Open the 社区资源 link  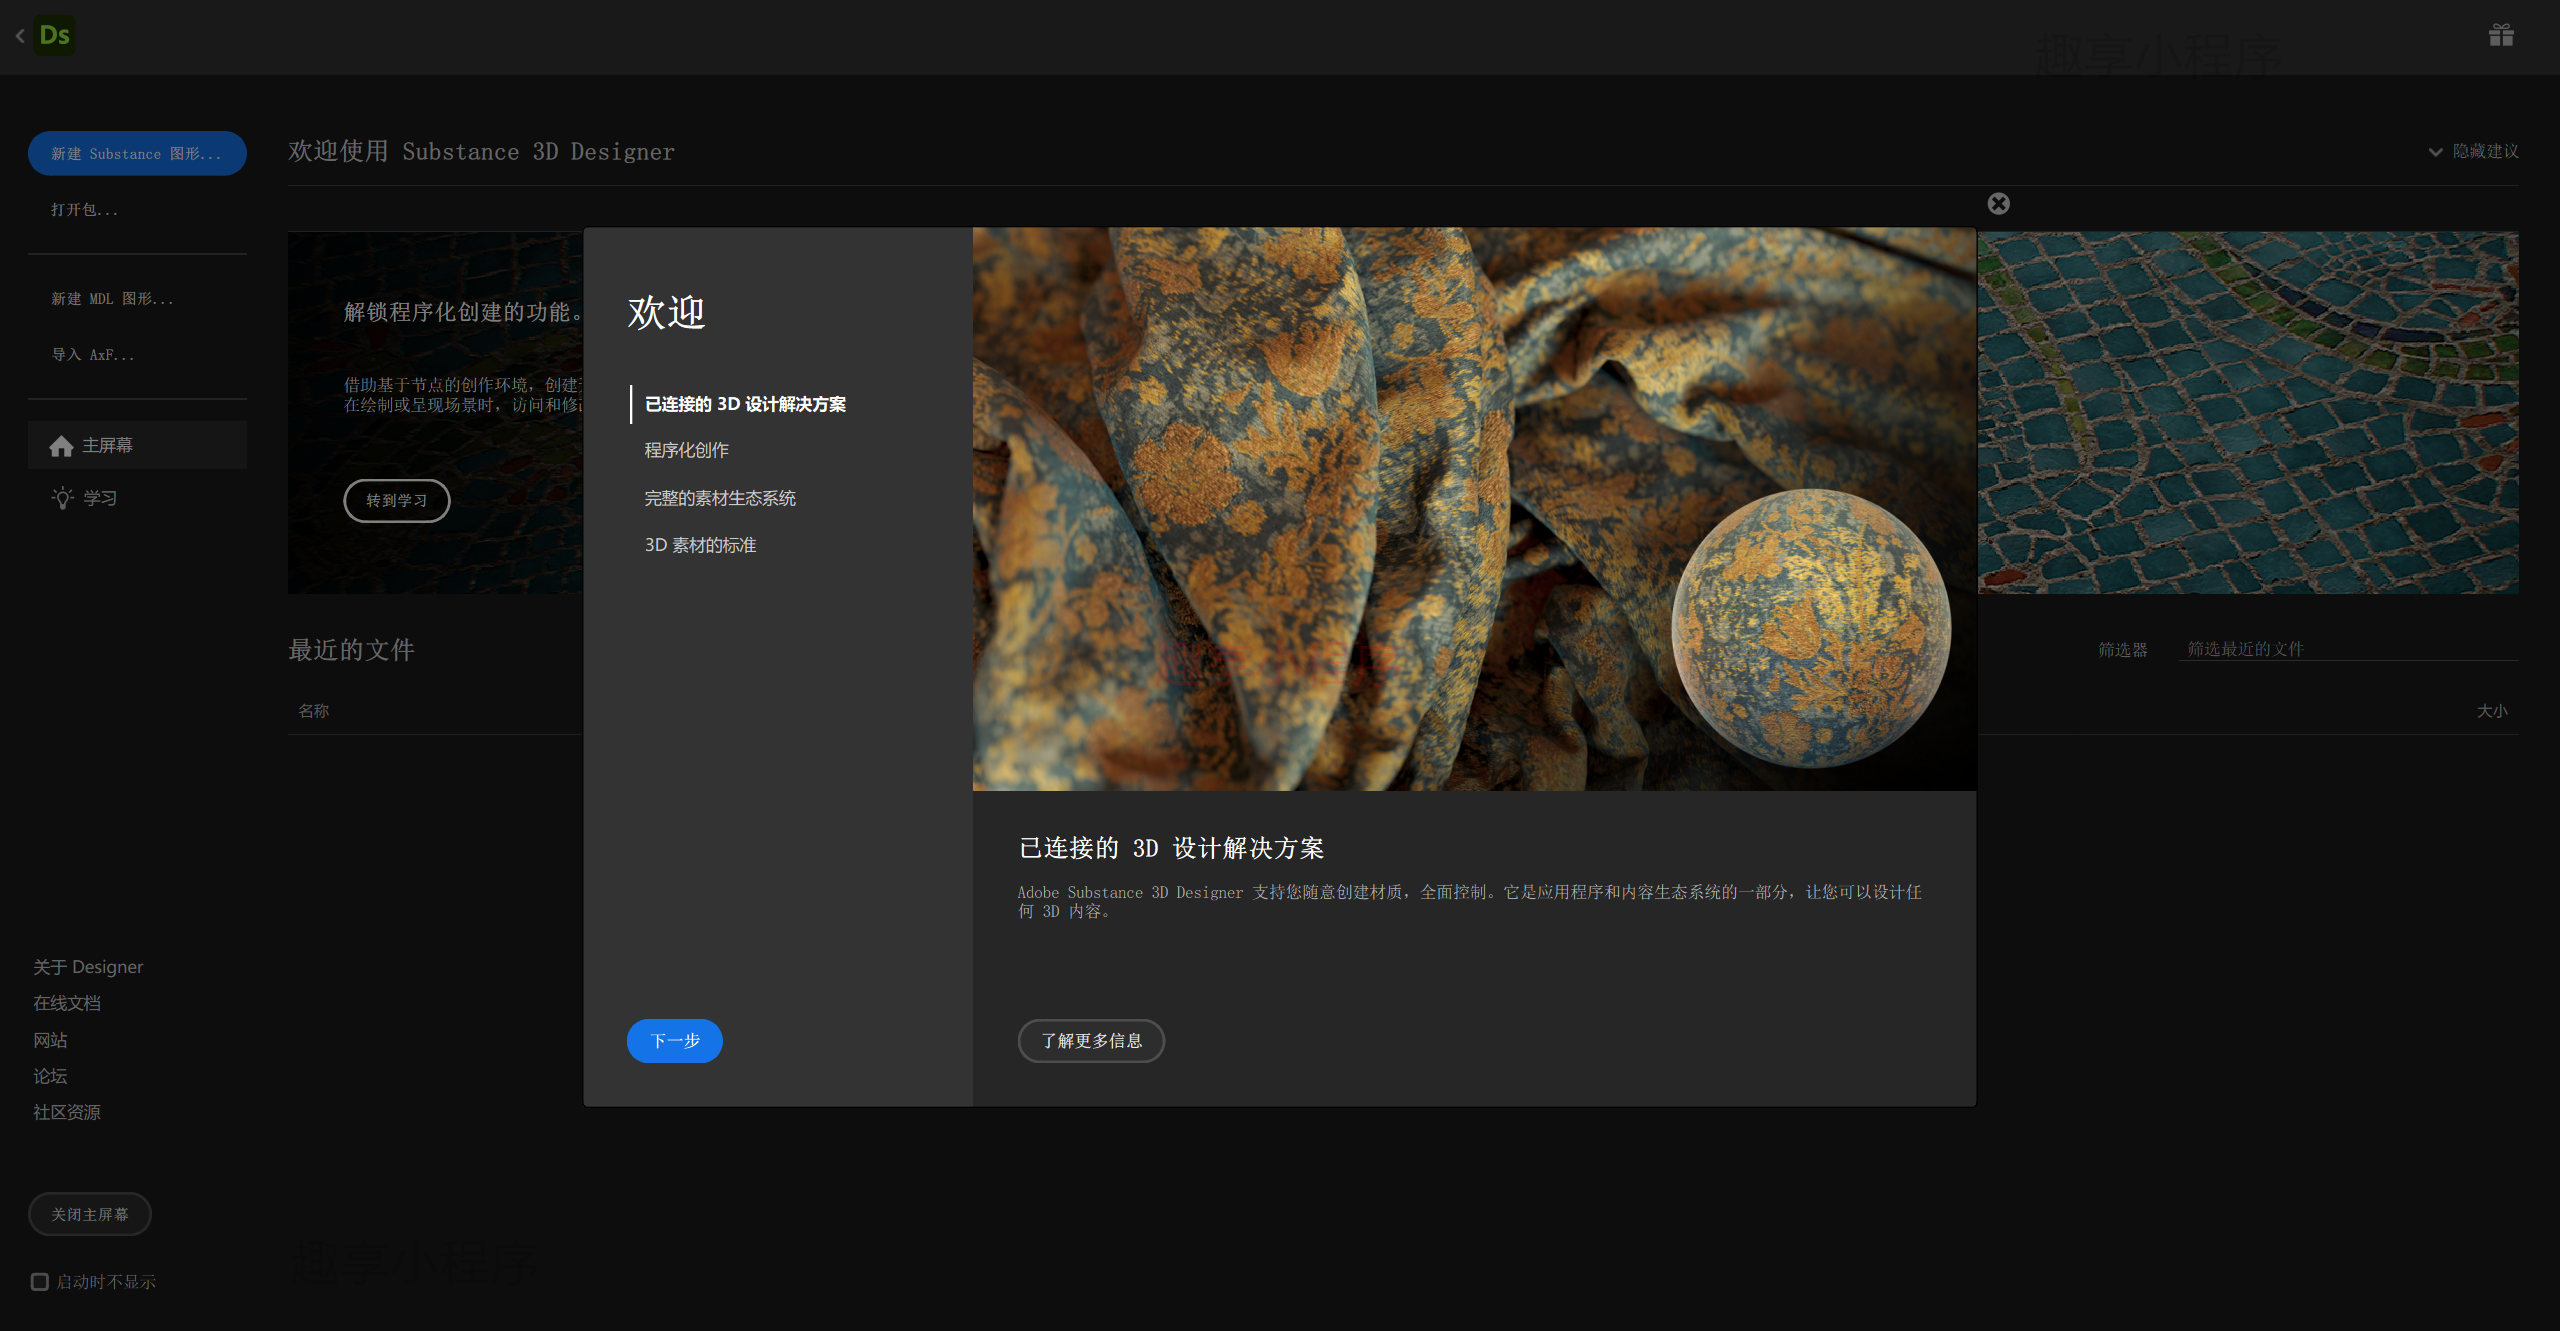pos(67,1112)
